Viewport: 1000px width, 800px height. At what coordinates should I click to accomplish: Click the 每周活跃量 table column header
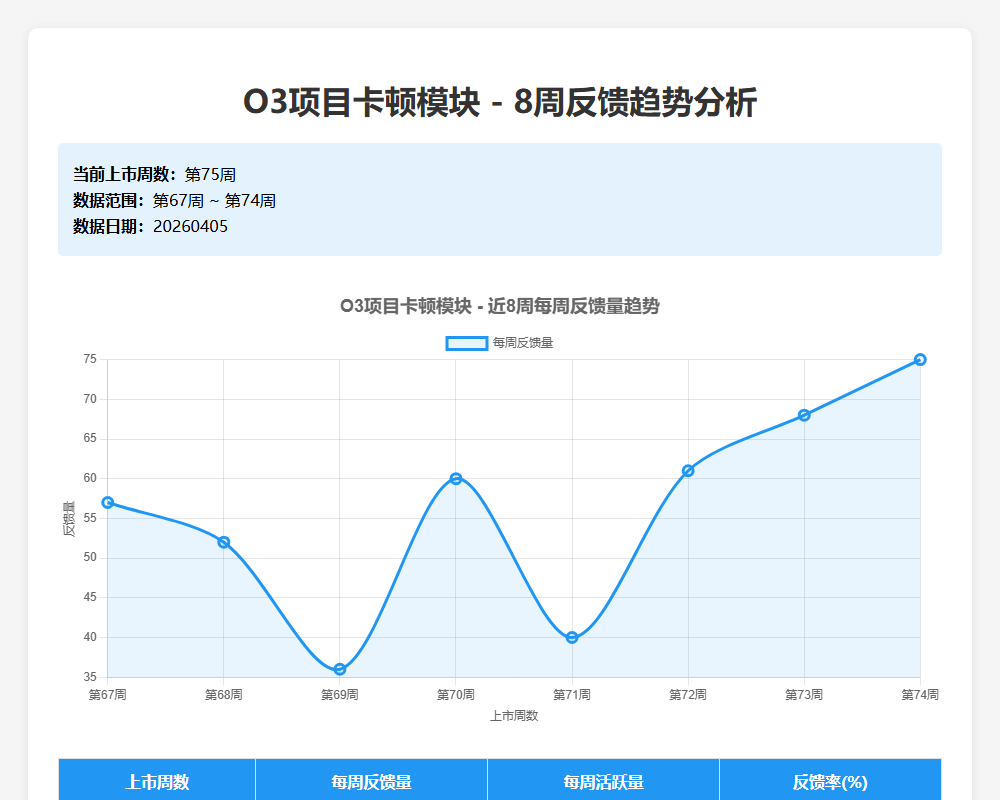point(603,781)
